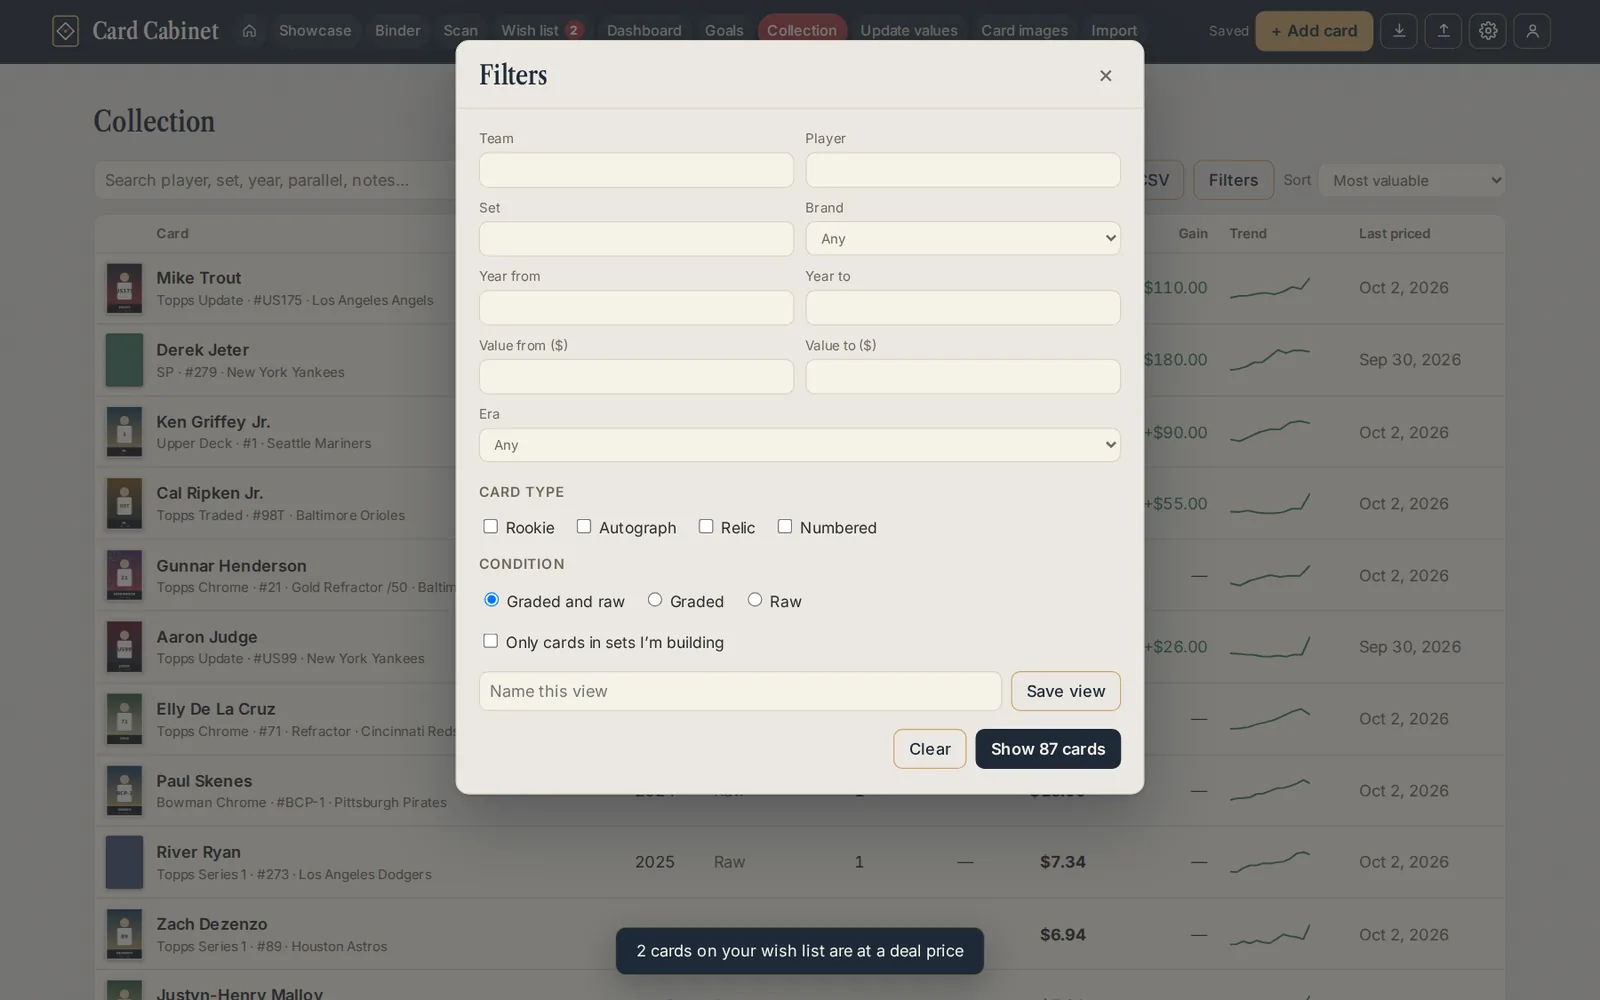Go to the home icon in navbar
The width and height of the screenshot is (1600, 1000).
(x=249, y=31)
